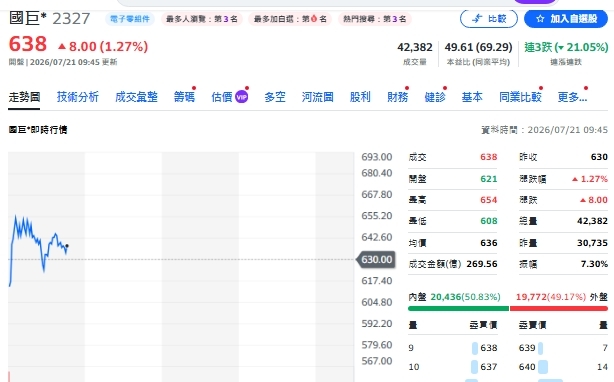Open the 同業比較 tab
This screenshot has width=614, height=382.
(x=520, y=97)
